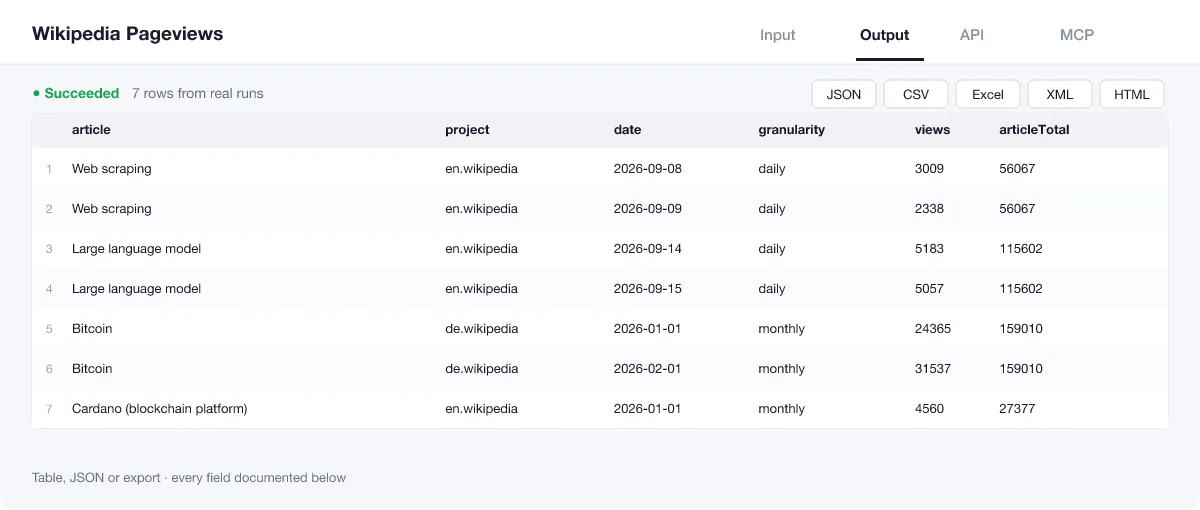Click the date 2026-09-08

tap(648, 169)
